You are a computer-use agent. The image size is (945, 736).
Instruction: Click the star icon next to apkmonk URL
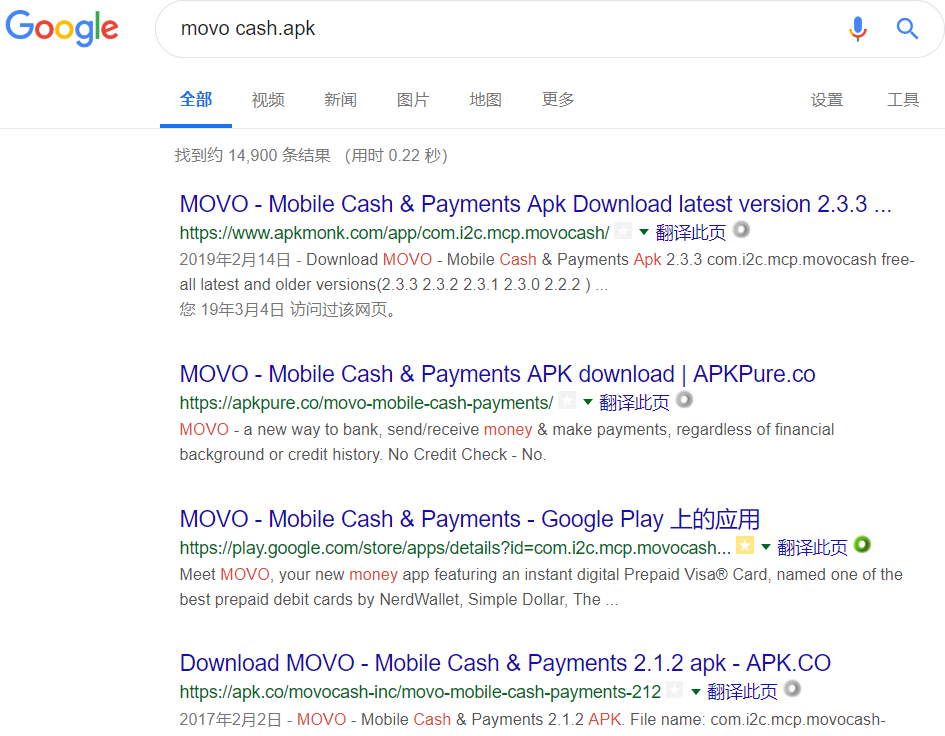pyautogui.click(x=623, y=231)
